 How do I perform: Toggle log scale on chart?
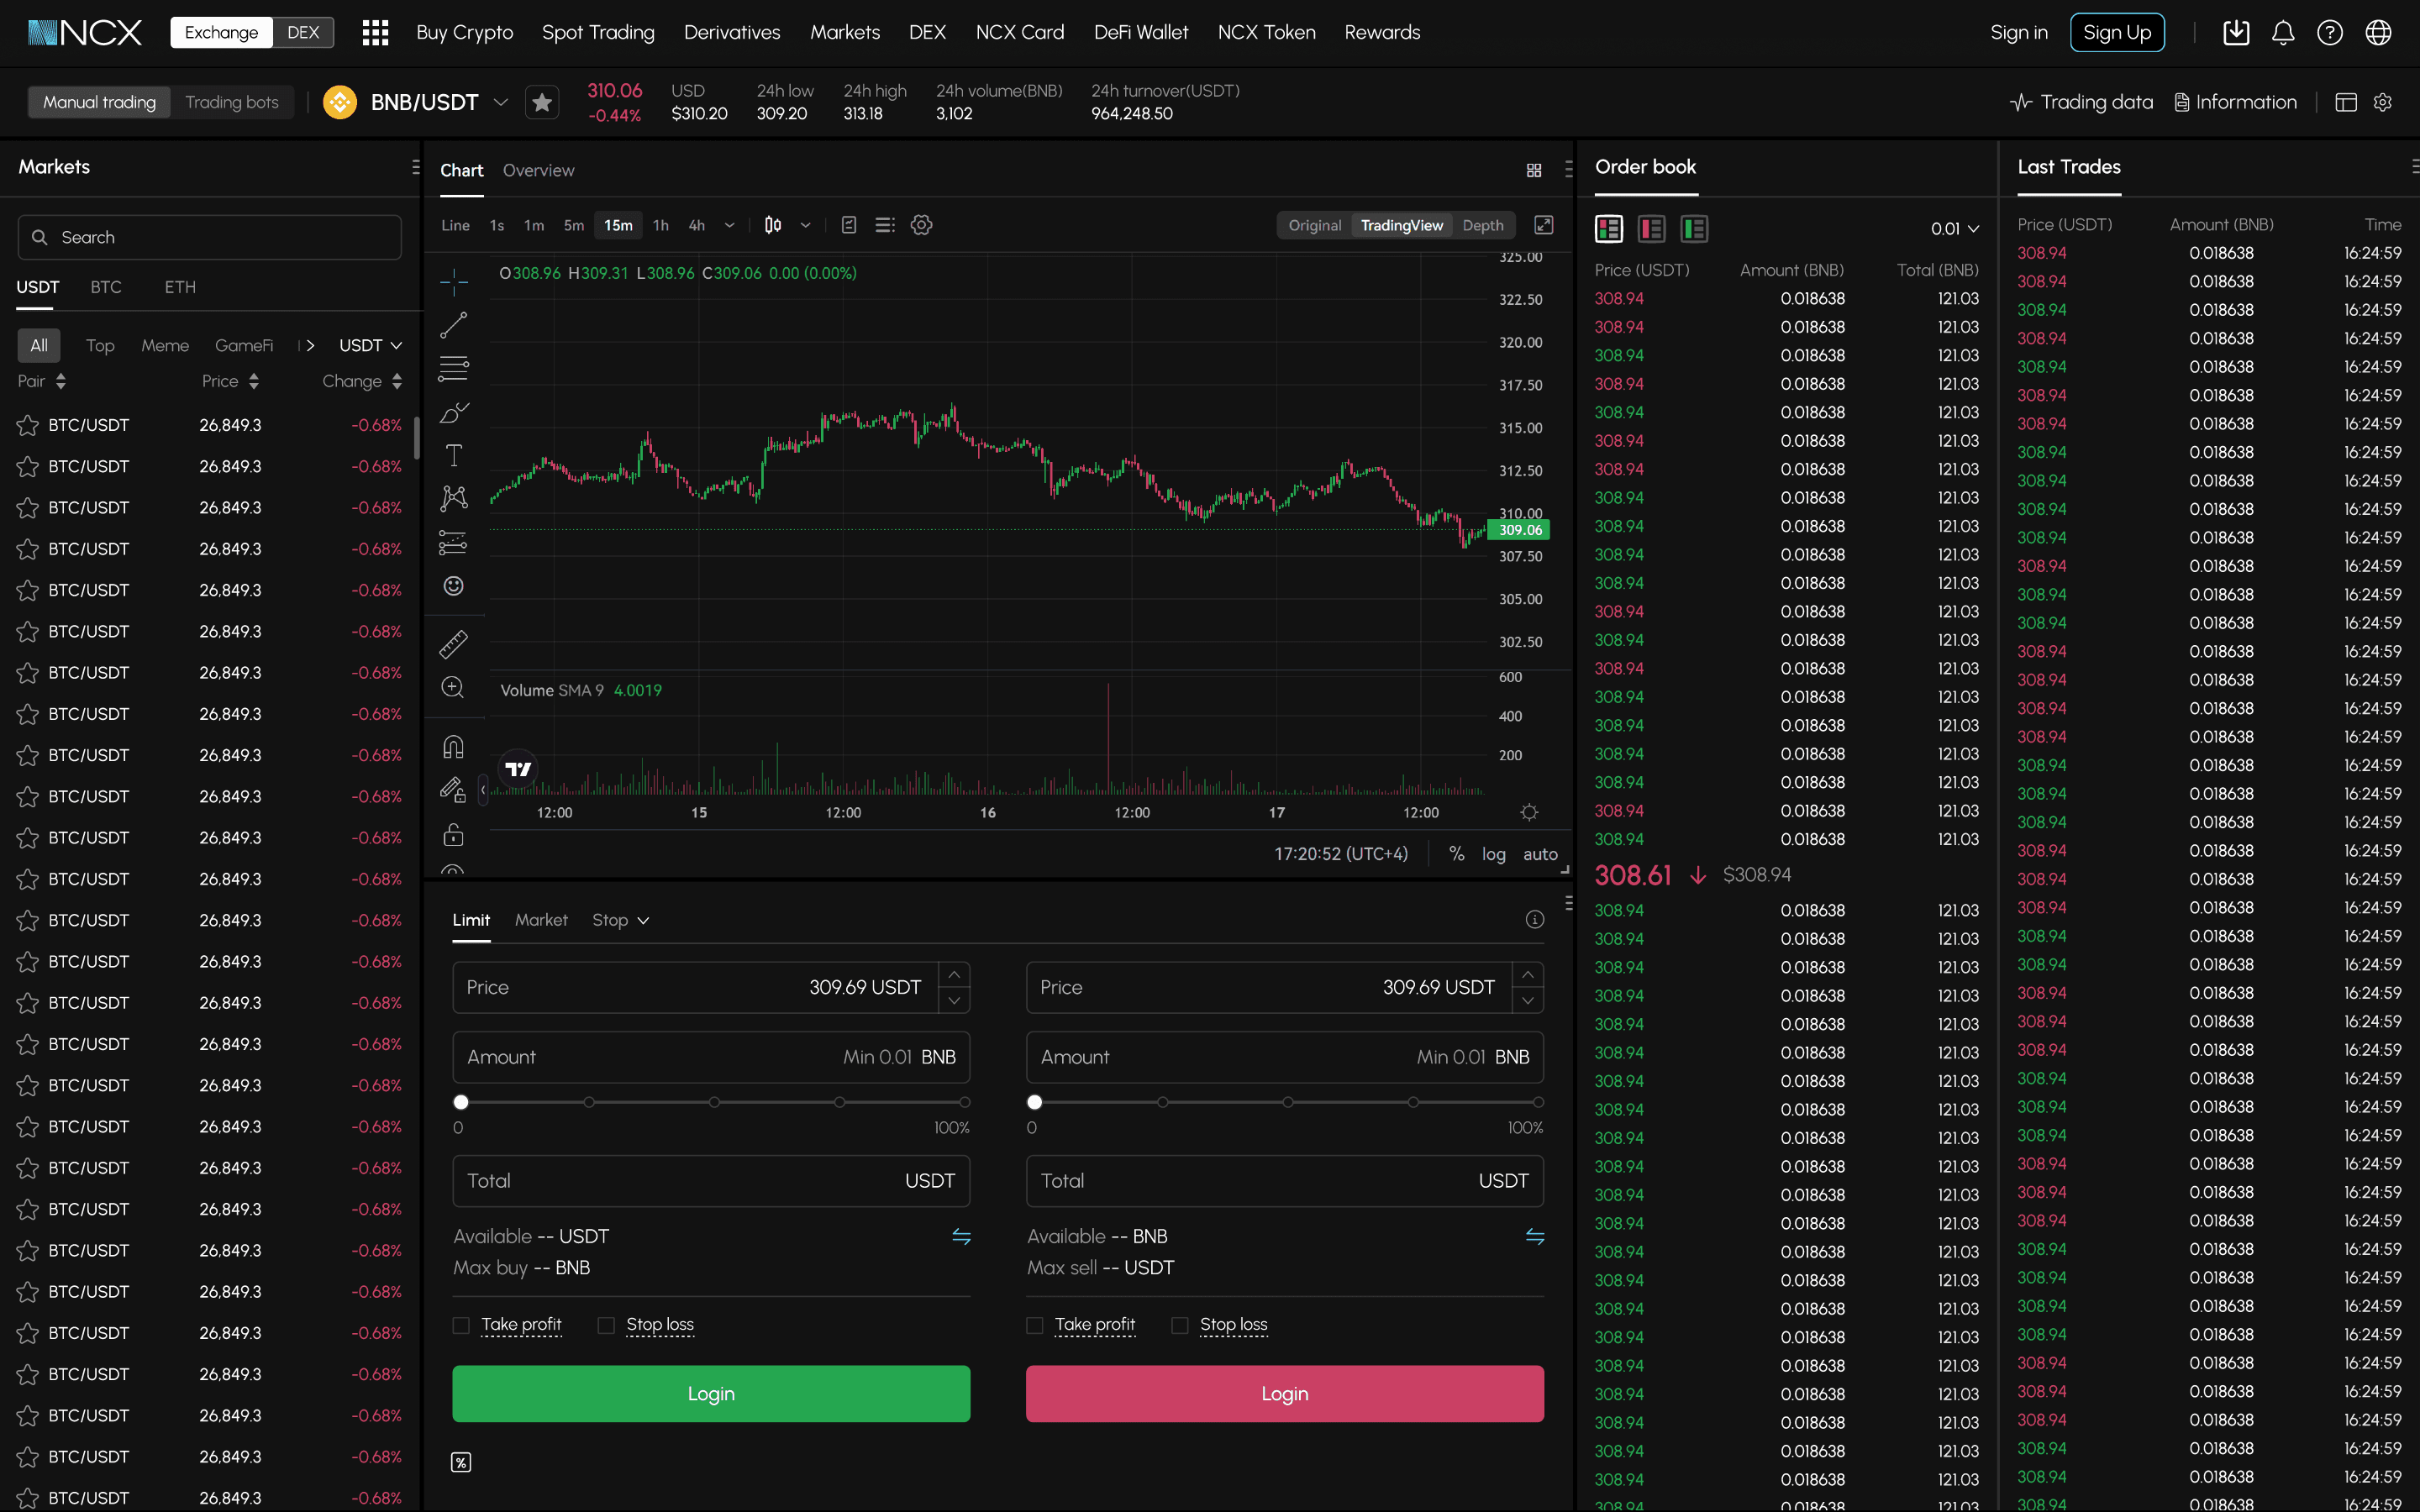1493,854
